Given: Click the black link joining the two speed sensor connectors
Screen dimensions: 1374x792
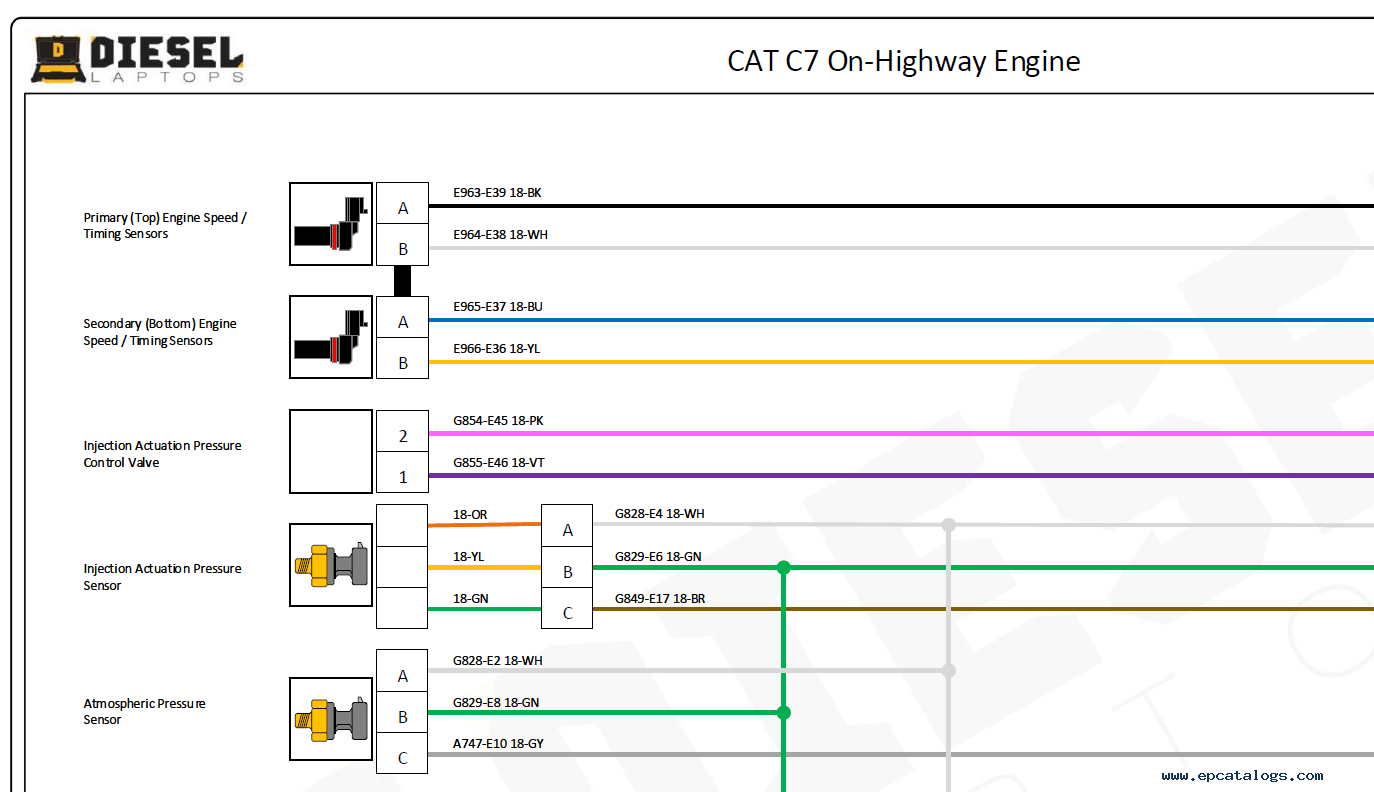Looking at the screenshot, I should (402, 281).
